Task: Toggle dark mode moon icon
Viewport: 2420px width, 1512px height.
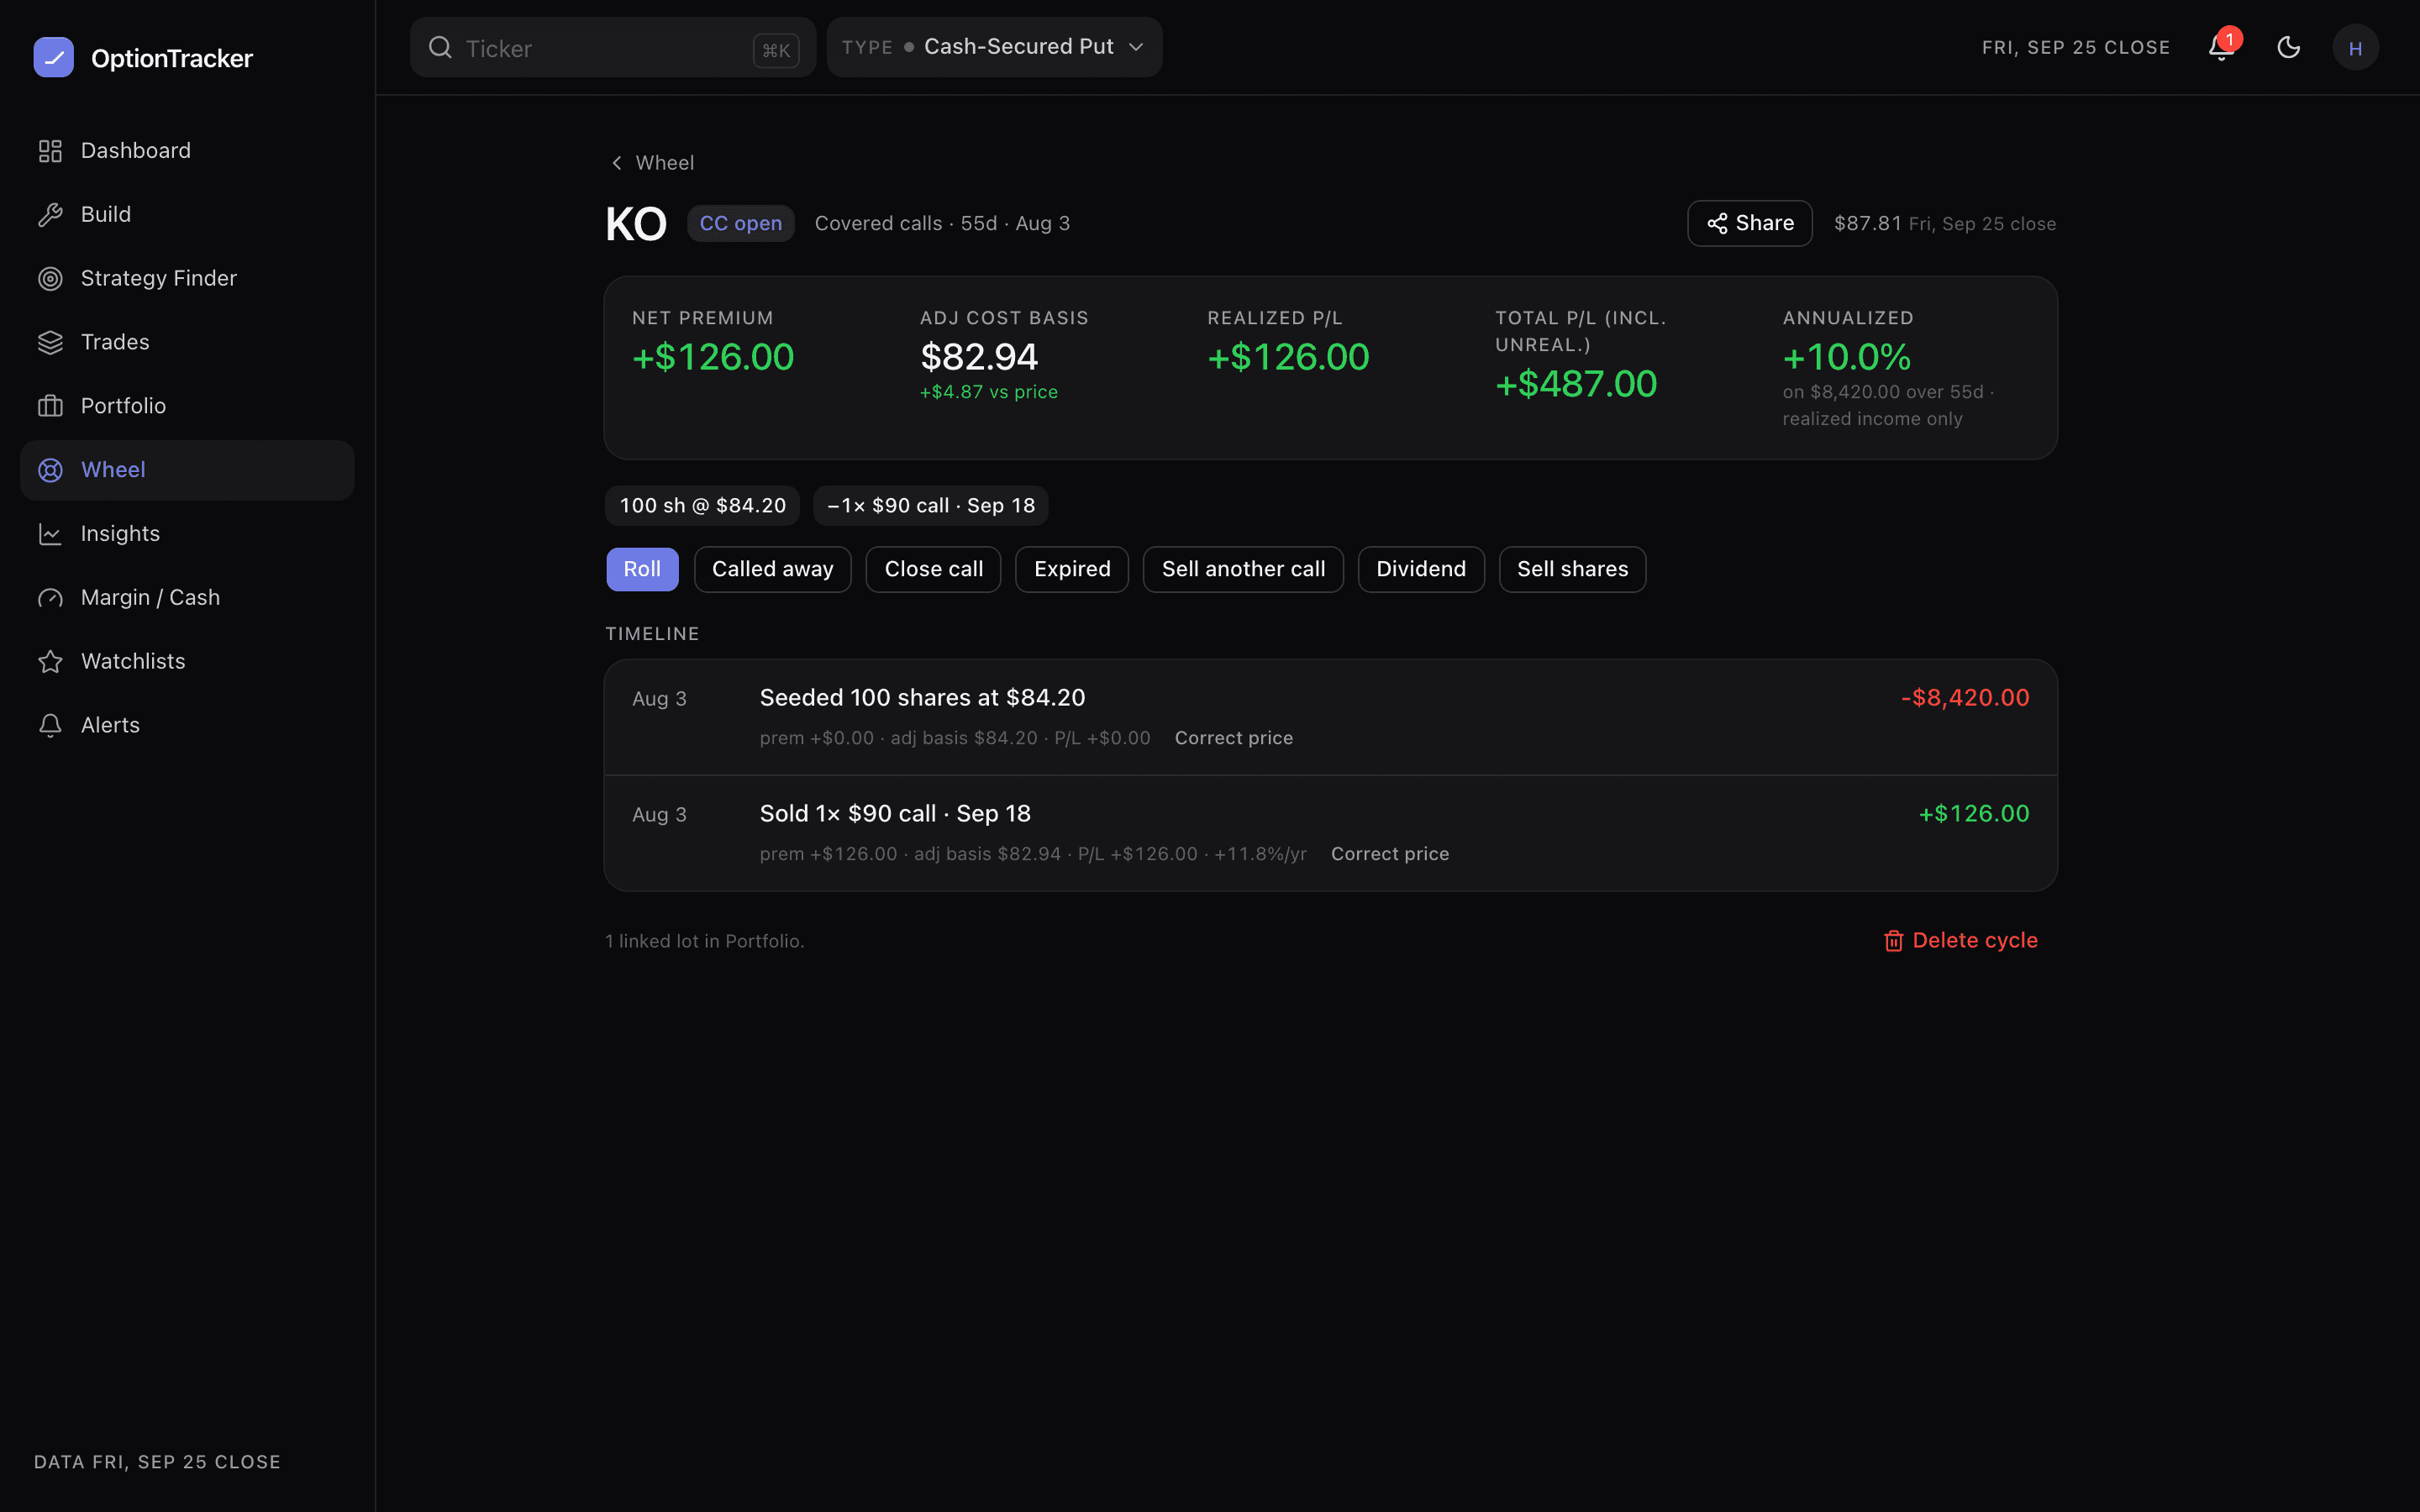Action: pos(2288,47)
